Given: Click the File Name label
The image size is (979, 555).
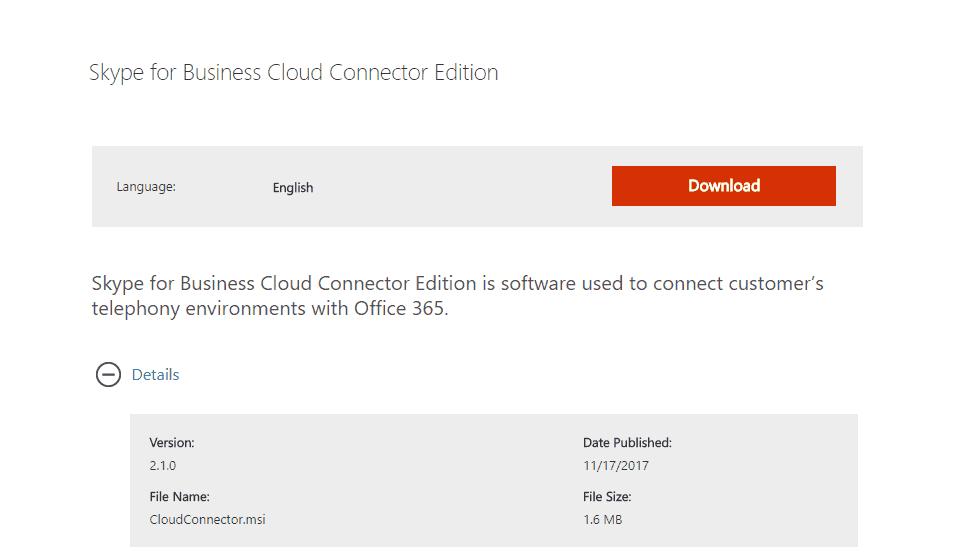Looking at the screenshot, I should coord(179,497).
